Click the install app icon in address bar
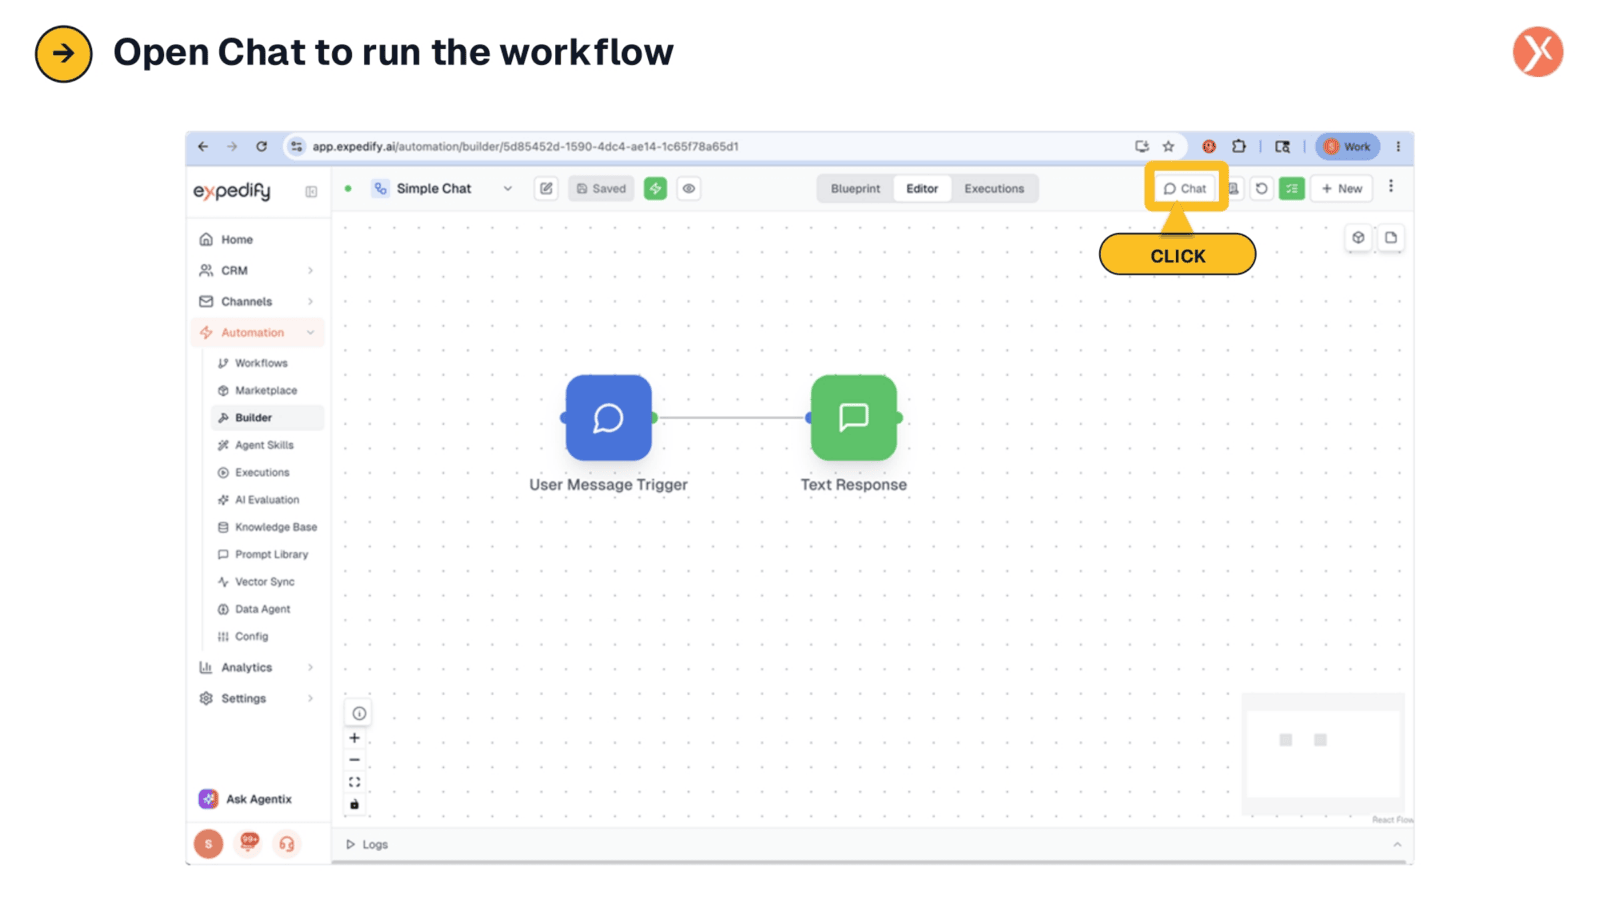The width and height of the screenshot is (1600, 900). tap(1141, 147)
